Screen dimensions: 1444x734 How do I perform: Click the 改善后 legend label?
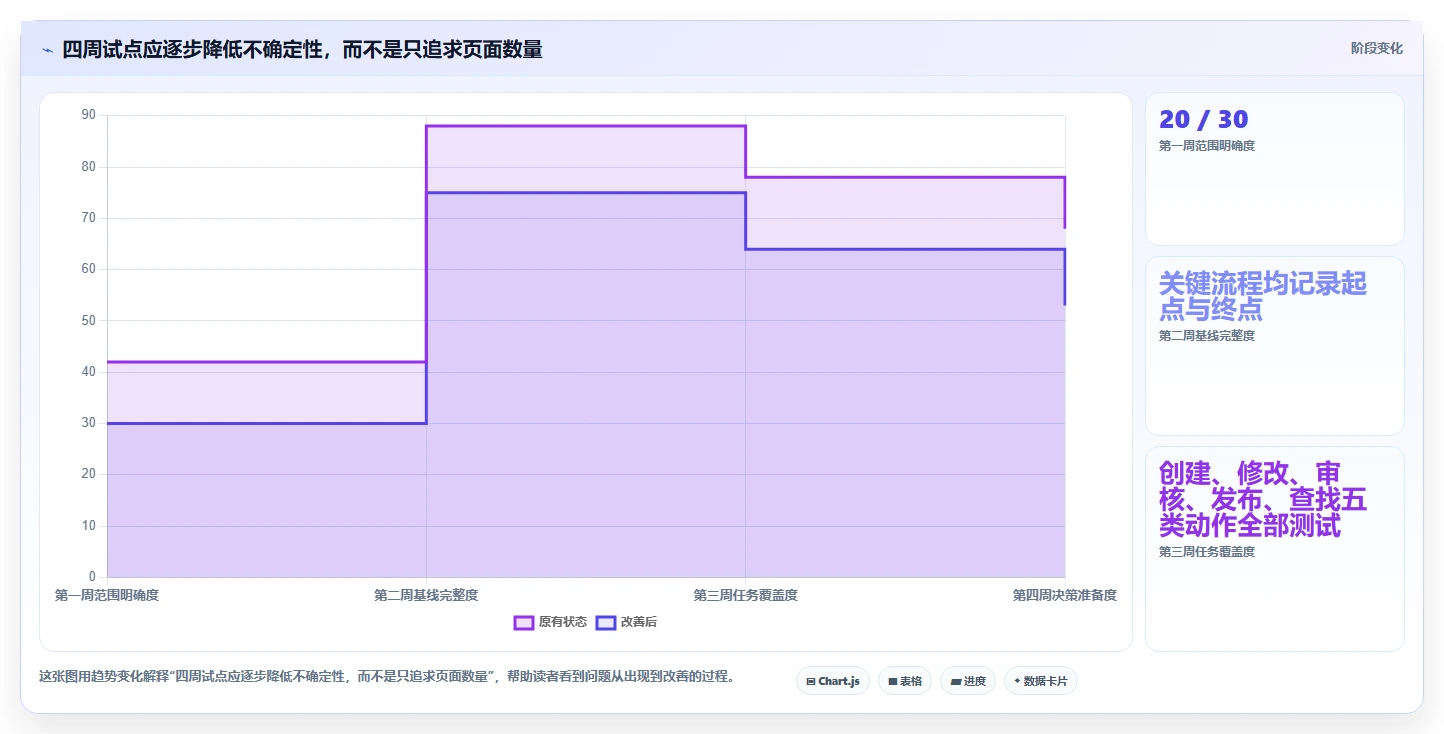click(639, 622)
